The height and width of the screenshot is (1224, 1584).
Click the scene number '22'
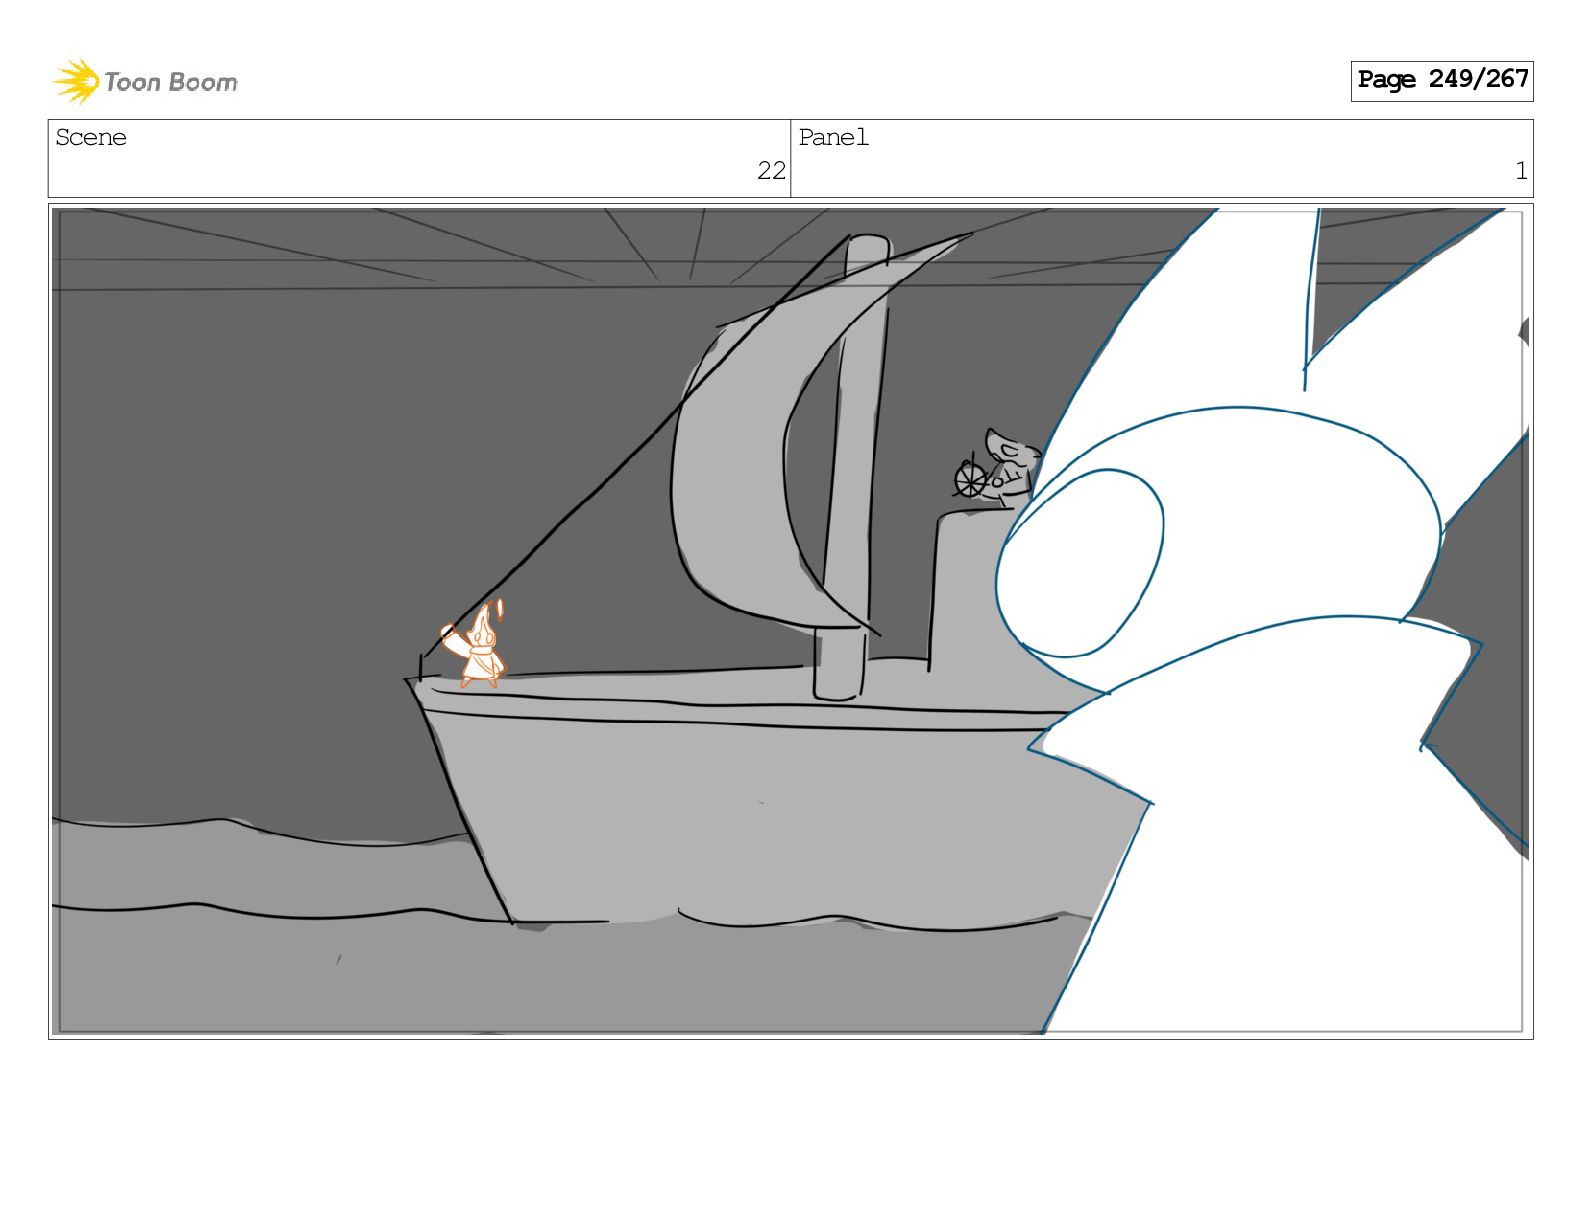tap(771, 171)
